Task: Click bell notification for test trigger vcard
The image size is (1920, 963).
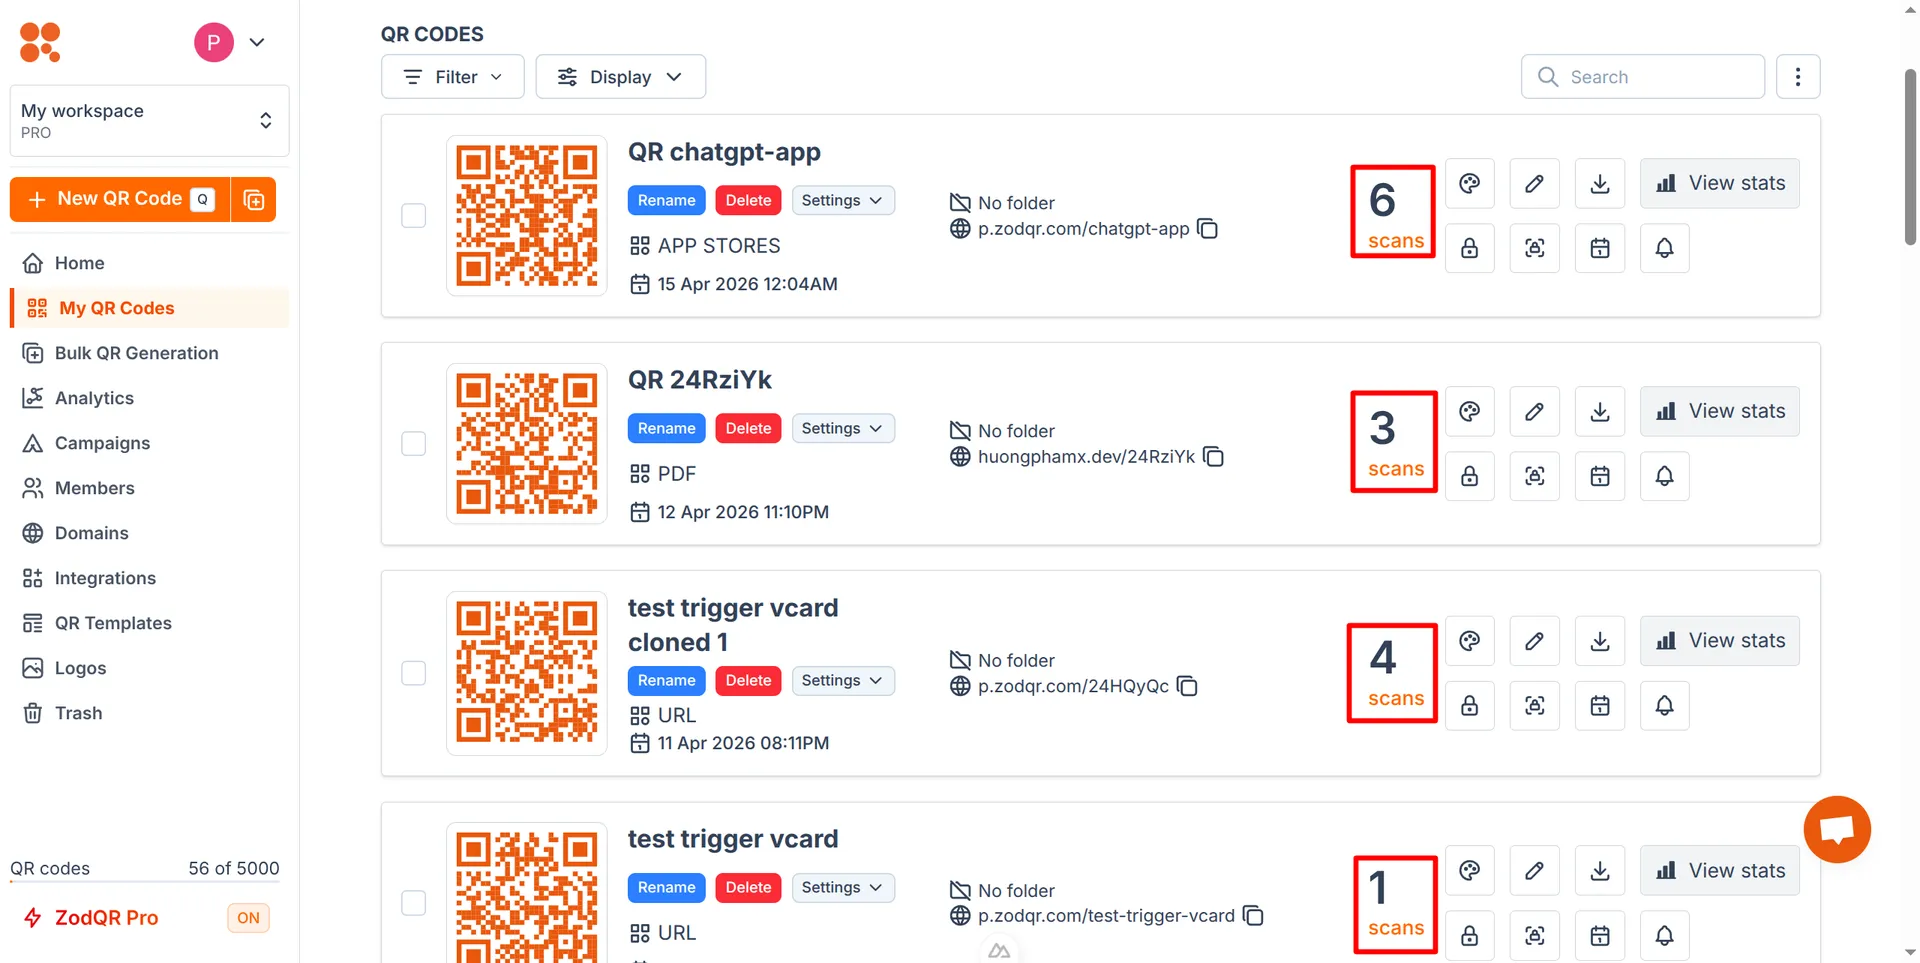Action: (x=1665, y=935)
